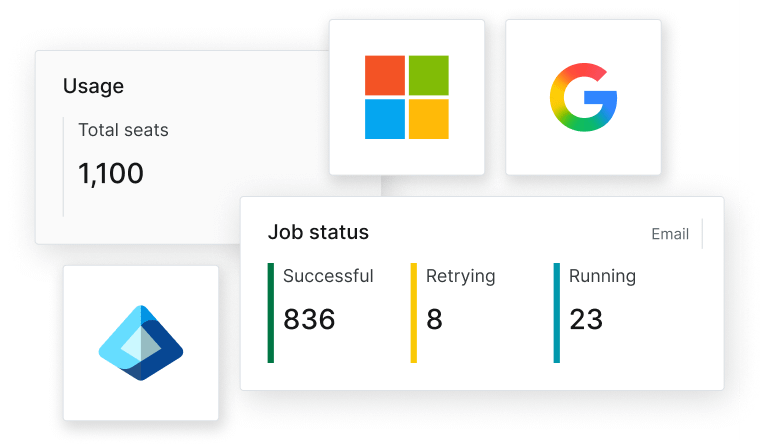Image resolution: width=768 pixels, height=446 pixels.
Task: Click the vertical divider right of Email
Action: pos(702,234)
